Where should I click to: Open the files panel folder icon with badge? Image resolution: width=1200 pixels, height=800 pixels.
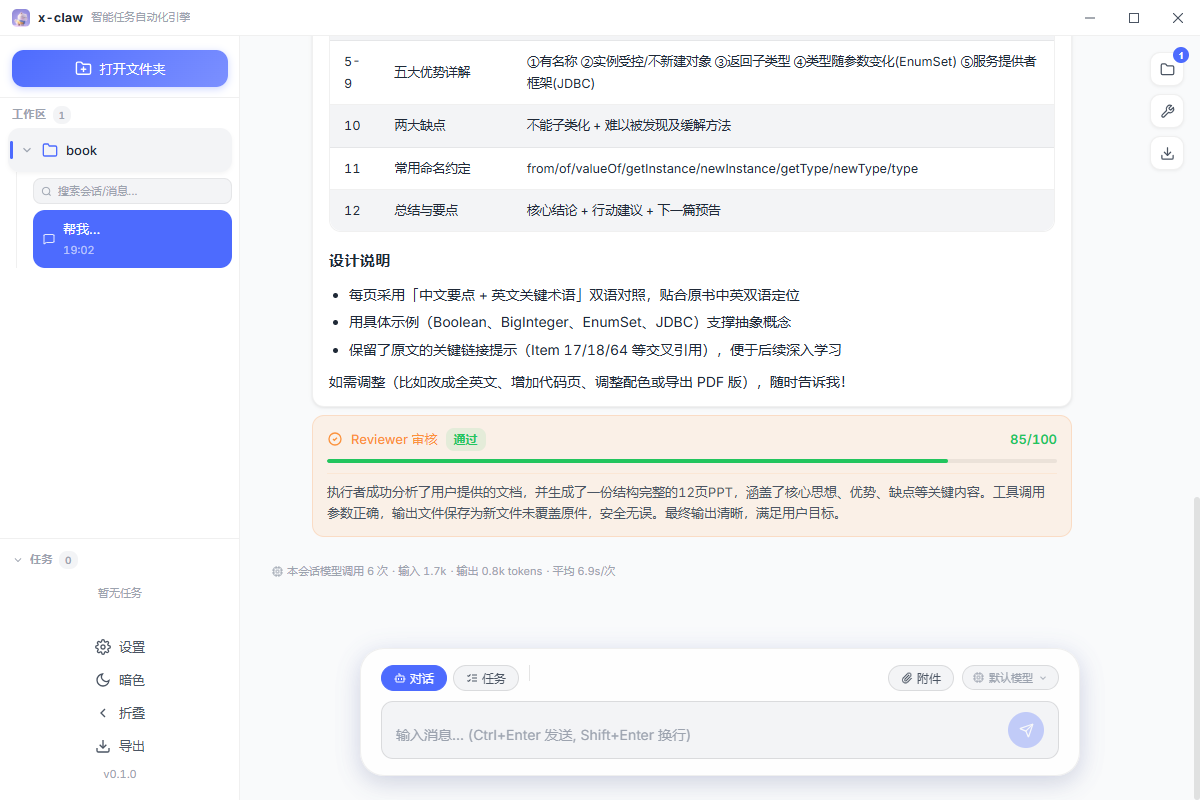[x=1167, y=69]
